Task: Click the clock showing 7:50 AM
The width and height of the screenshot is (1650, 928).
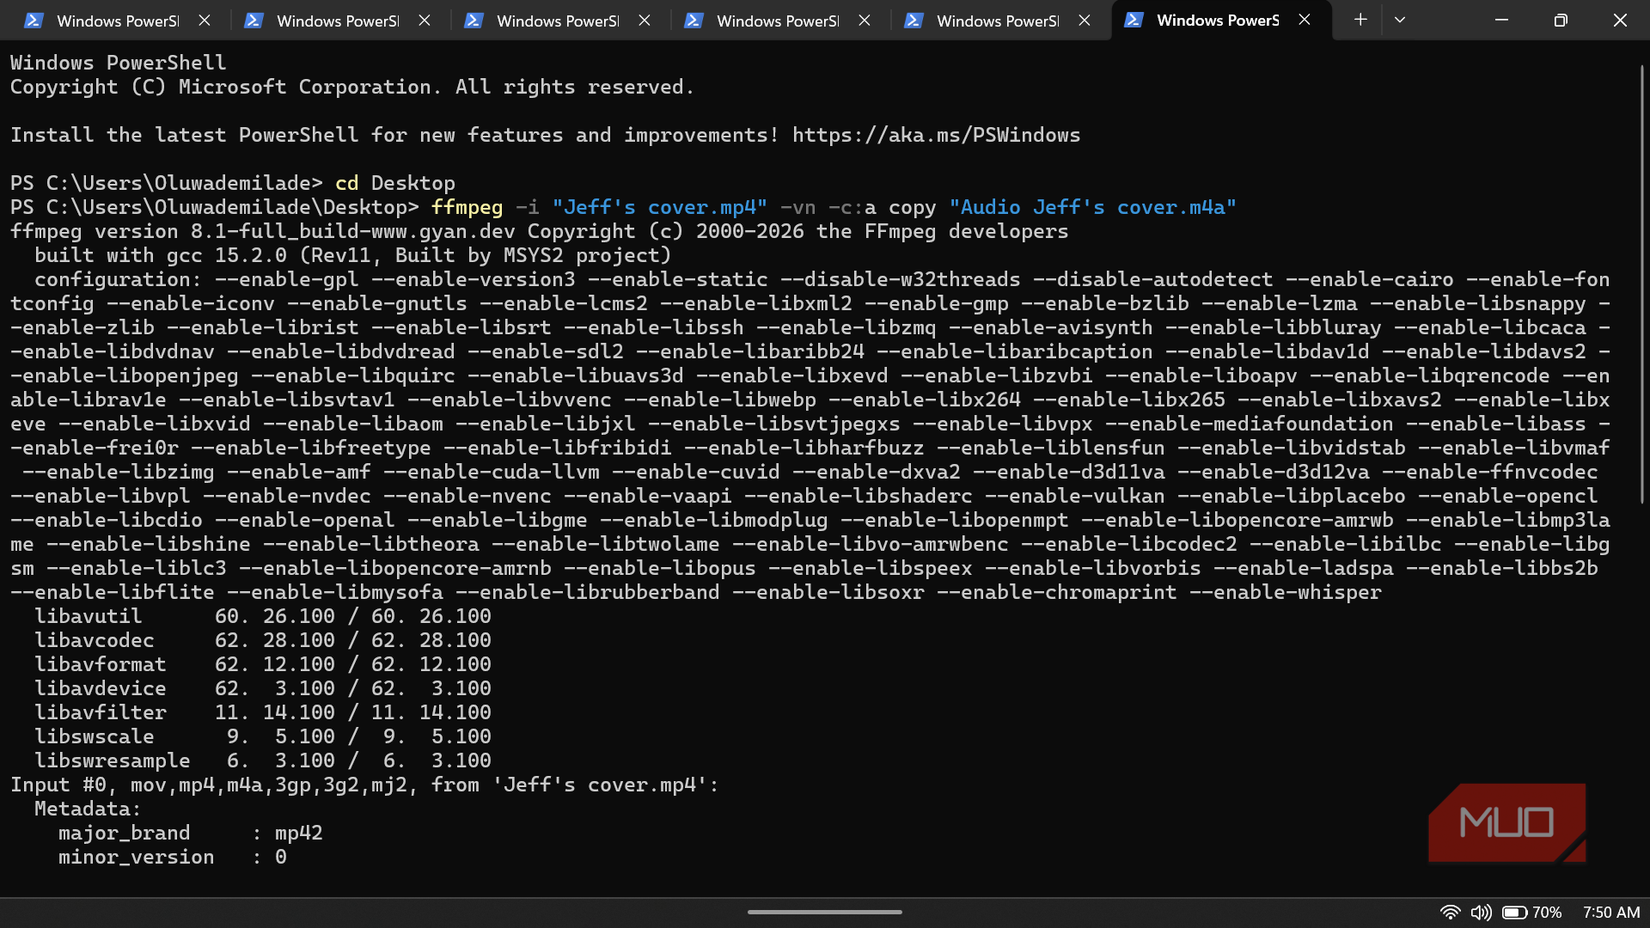Action: point(1610,911)
